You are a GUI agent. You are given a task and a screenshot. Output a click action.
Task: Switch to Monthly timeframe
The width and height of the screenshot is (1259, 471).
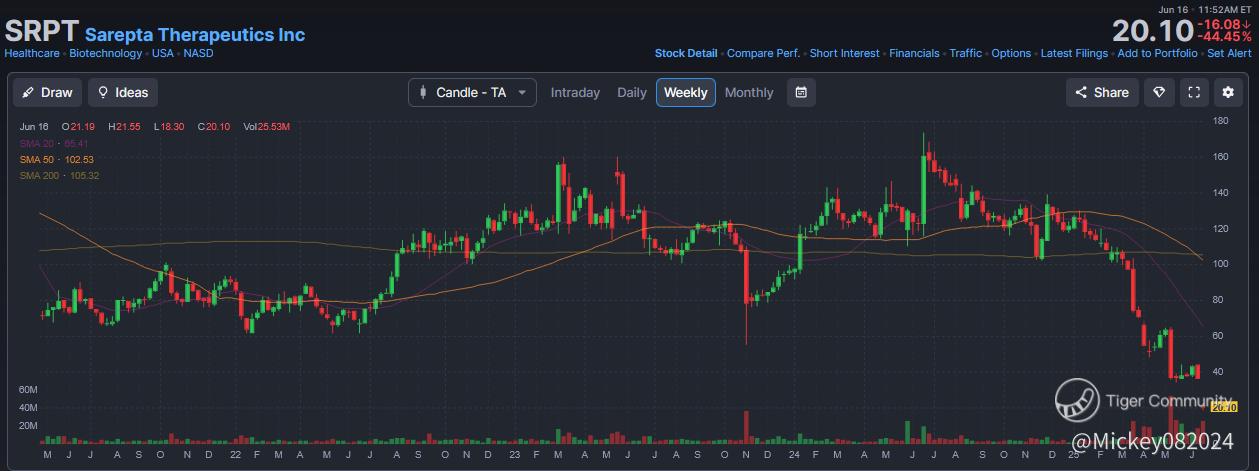tap(749, 92)
